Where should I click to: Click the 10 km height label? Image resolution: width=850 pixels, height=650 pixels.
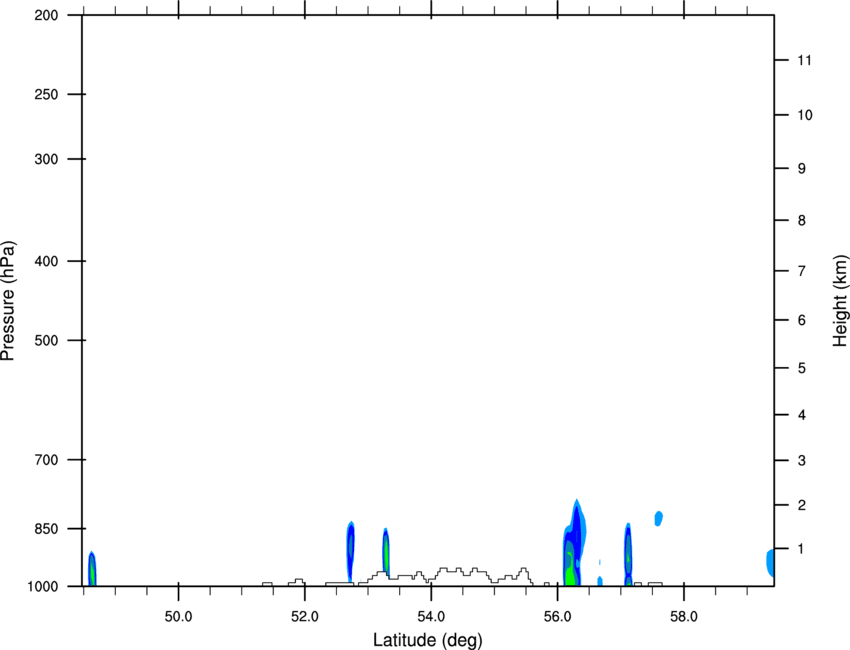[805, 115]
